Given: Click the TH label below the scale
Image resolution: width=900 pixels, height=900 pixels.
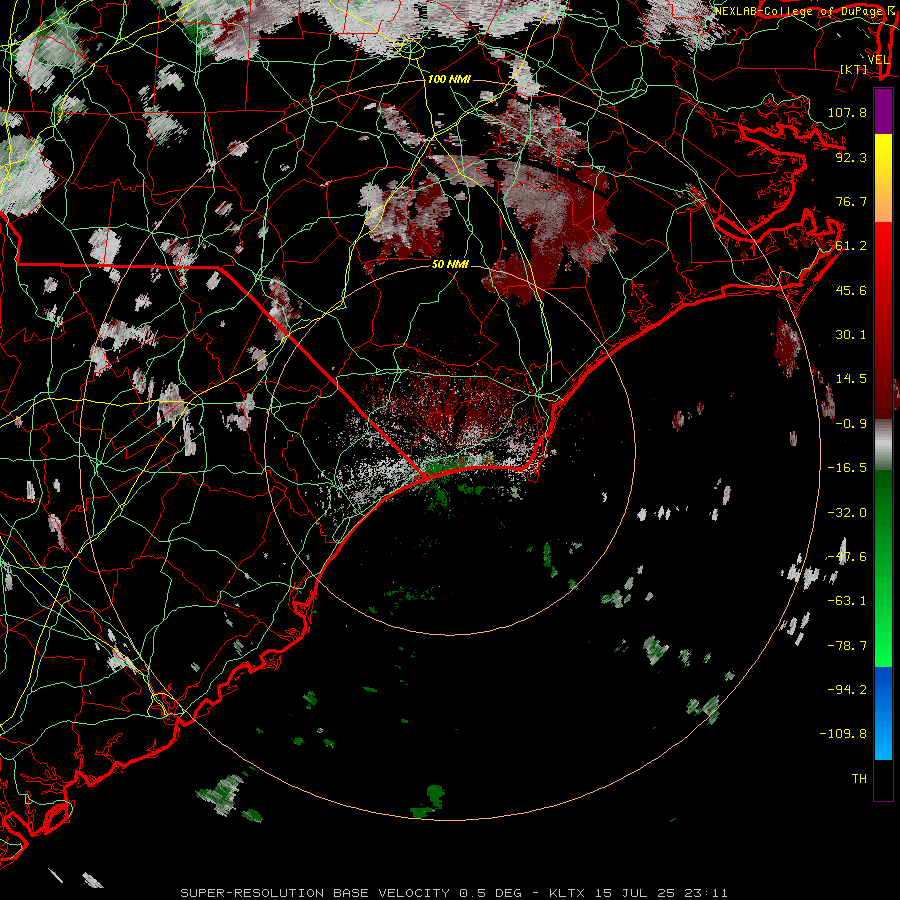Looking at the screenshot, I should [859, 778].
